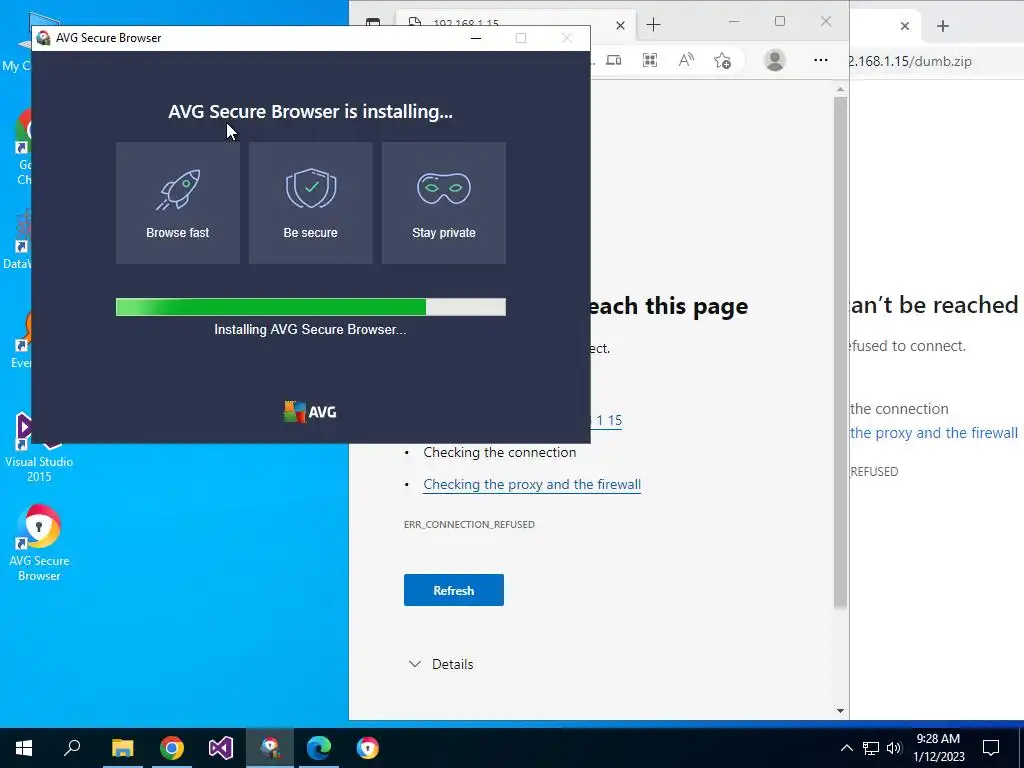This screenshot has width=1024, height=768.
Task: Close tab in rightmost browser window
Action: (x=904, y=26)
